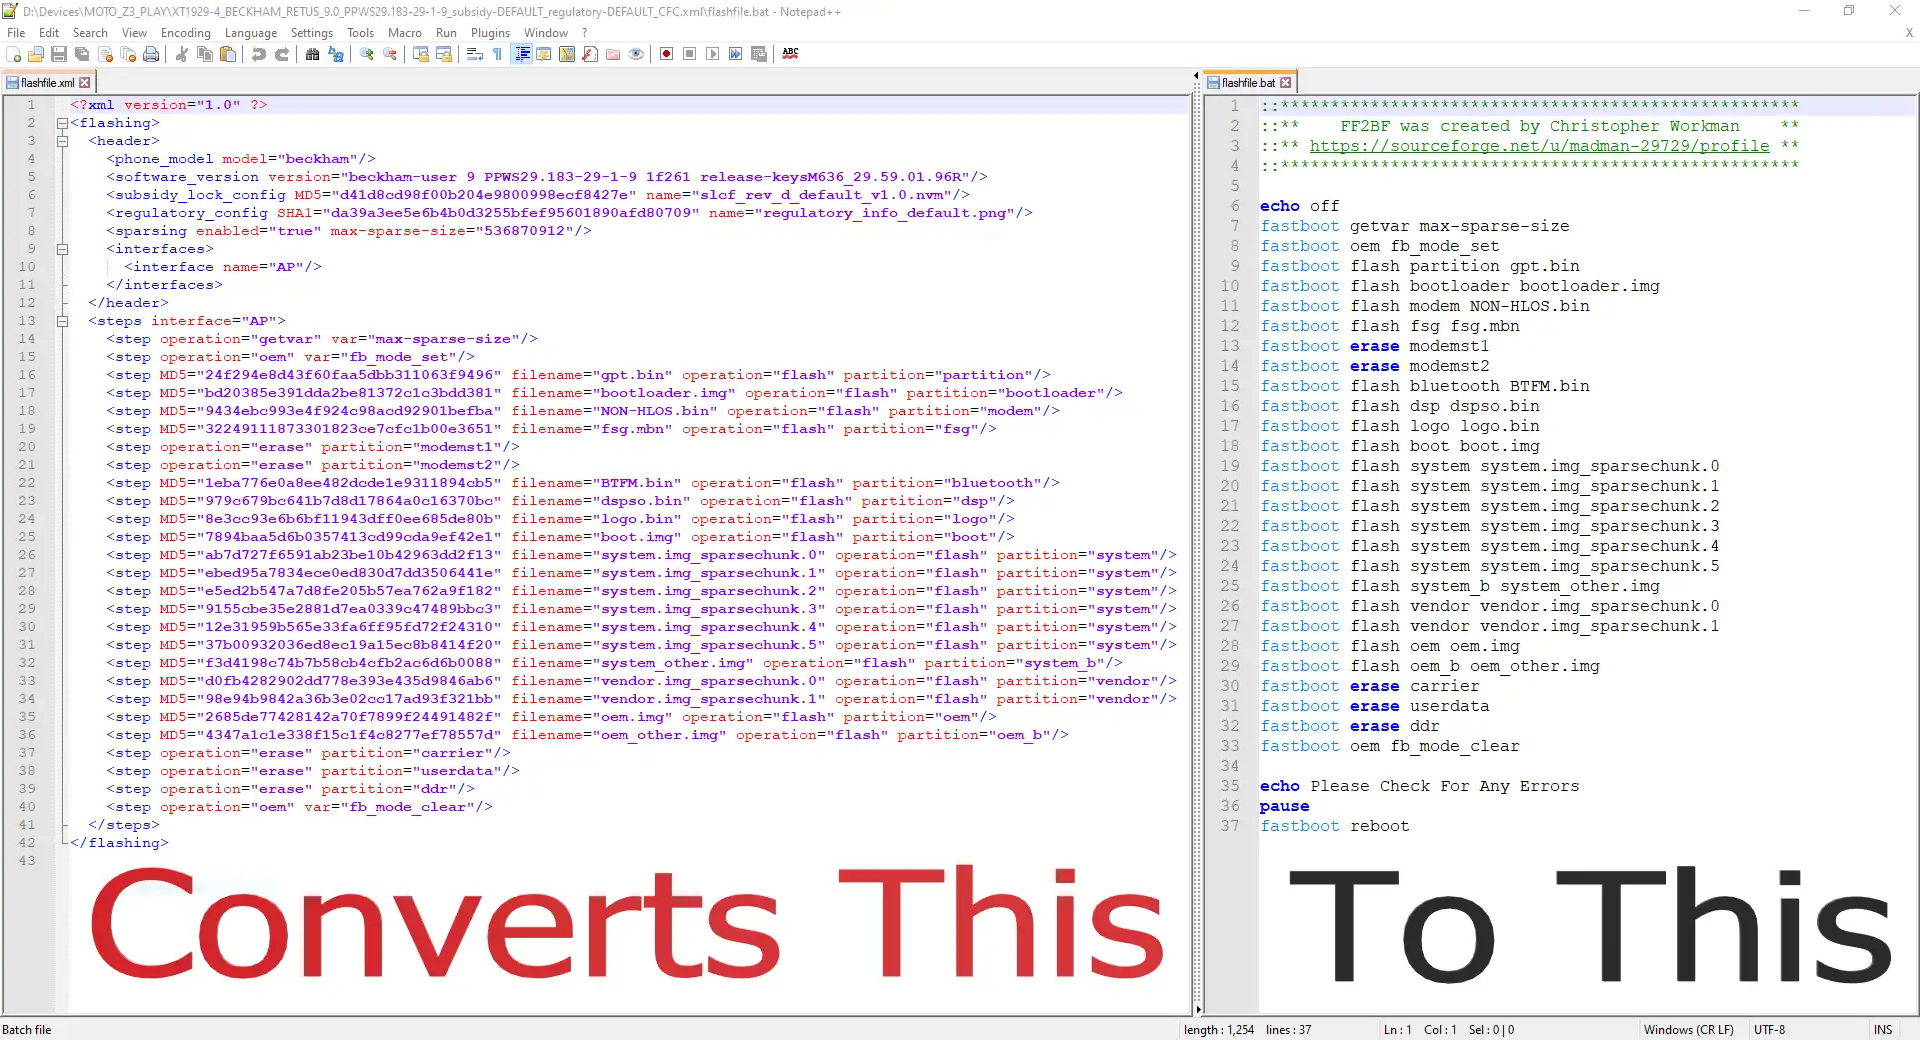Open the File menu
This screenshot has height=1040, width=1920.
click(16, 33)
